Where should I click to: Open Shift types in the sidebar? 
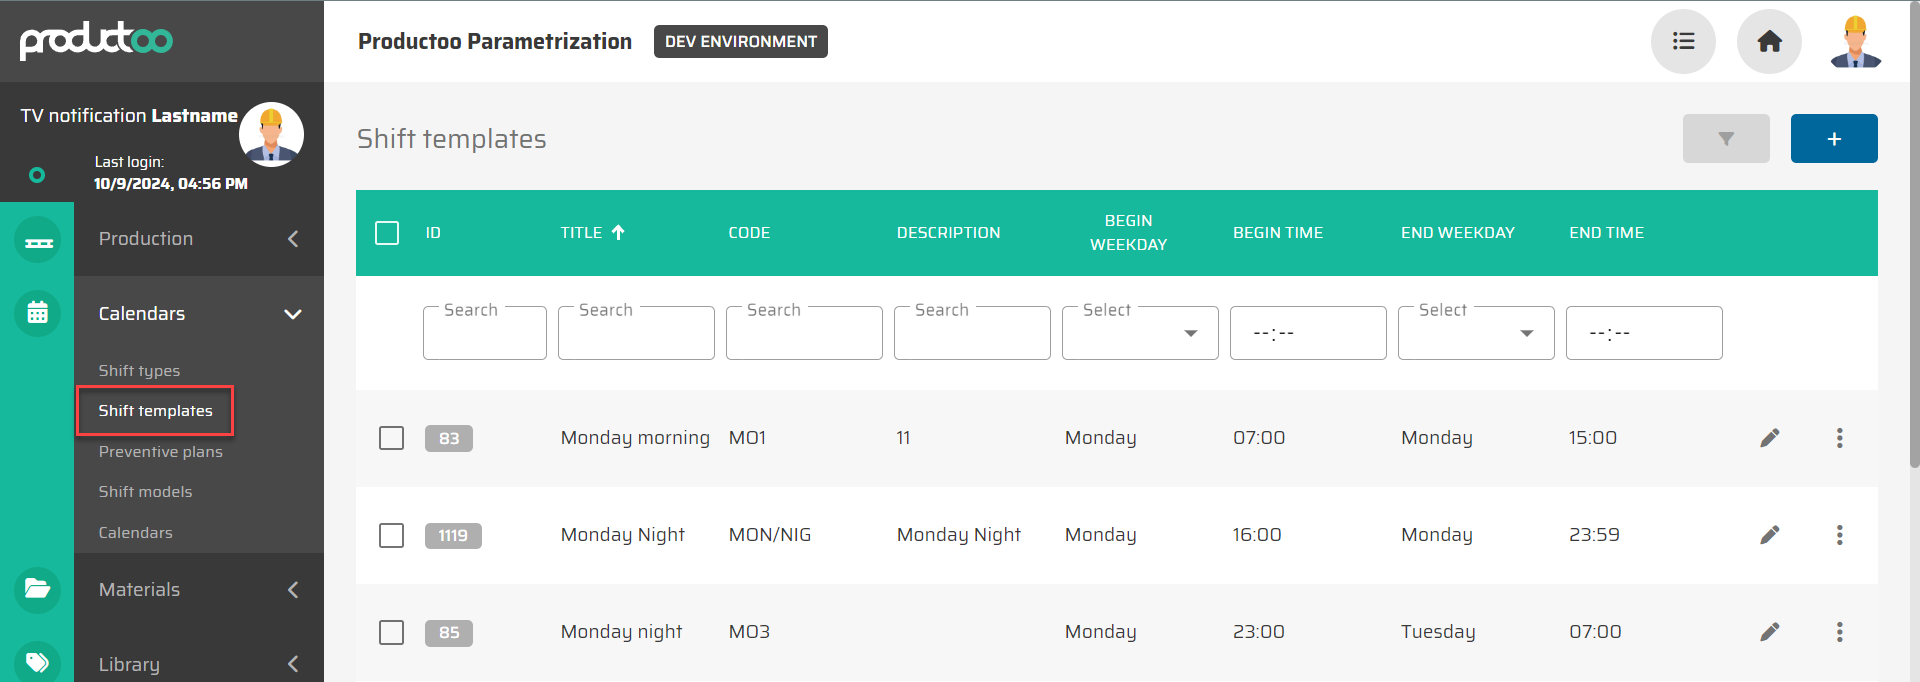tap(139, 370)
